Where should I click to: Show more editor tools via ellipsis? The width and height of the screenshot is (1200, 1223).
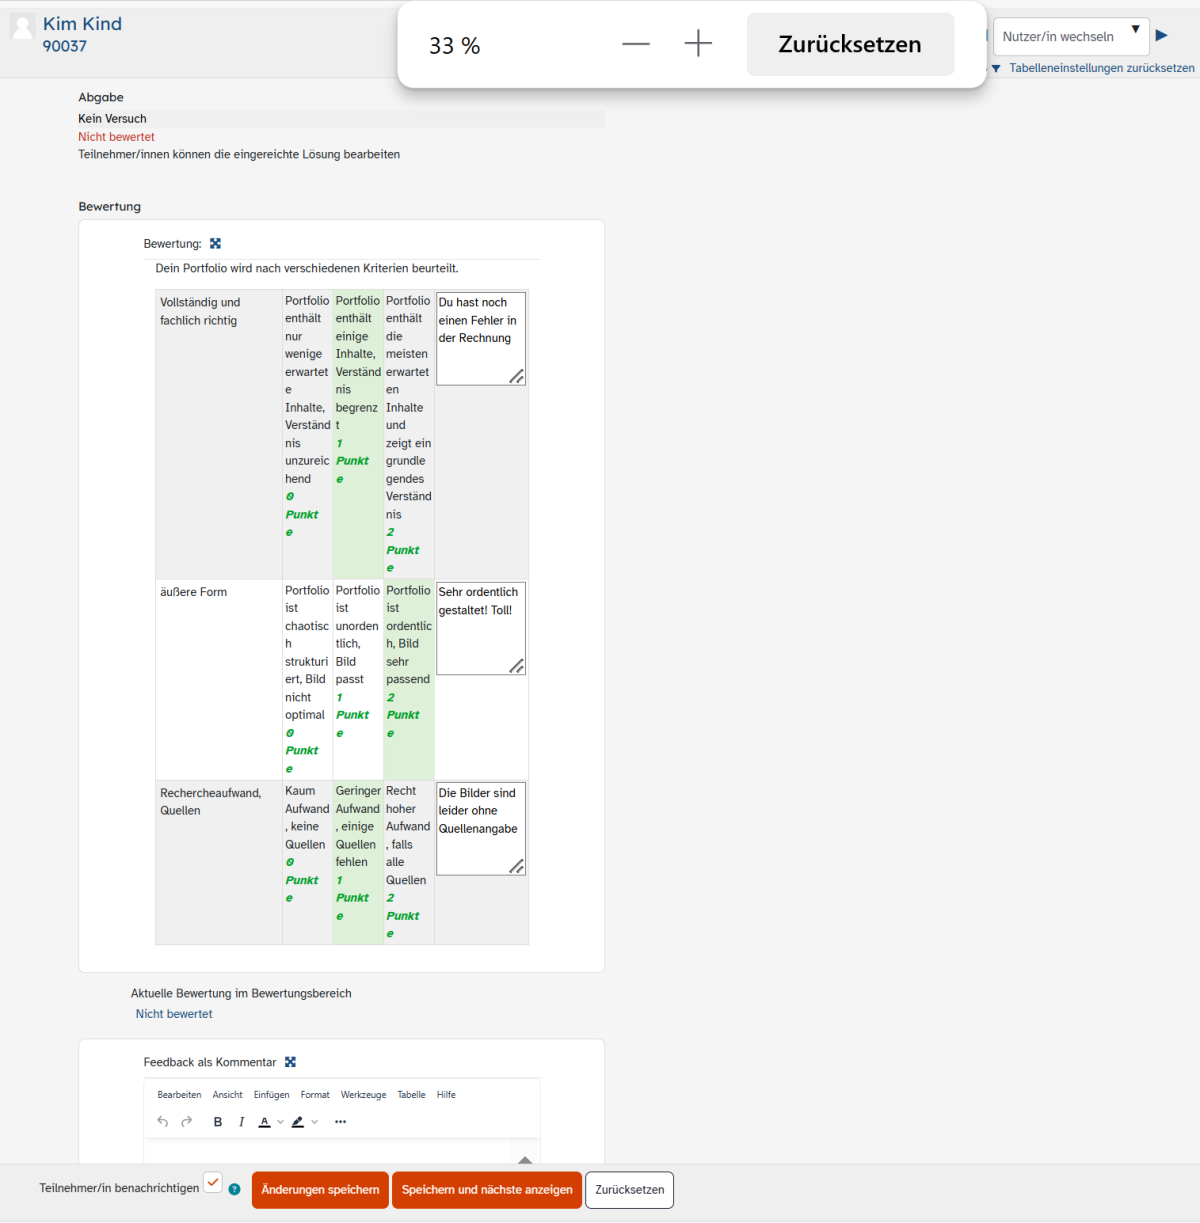[x=341, y=1122]
